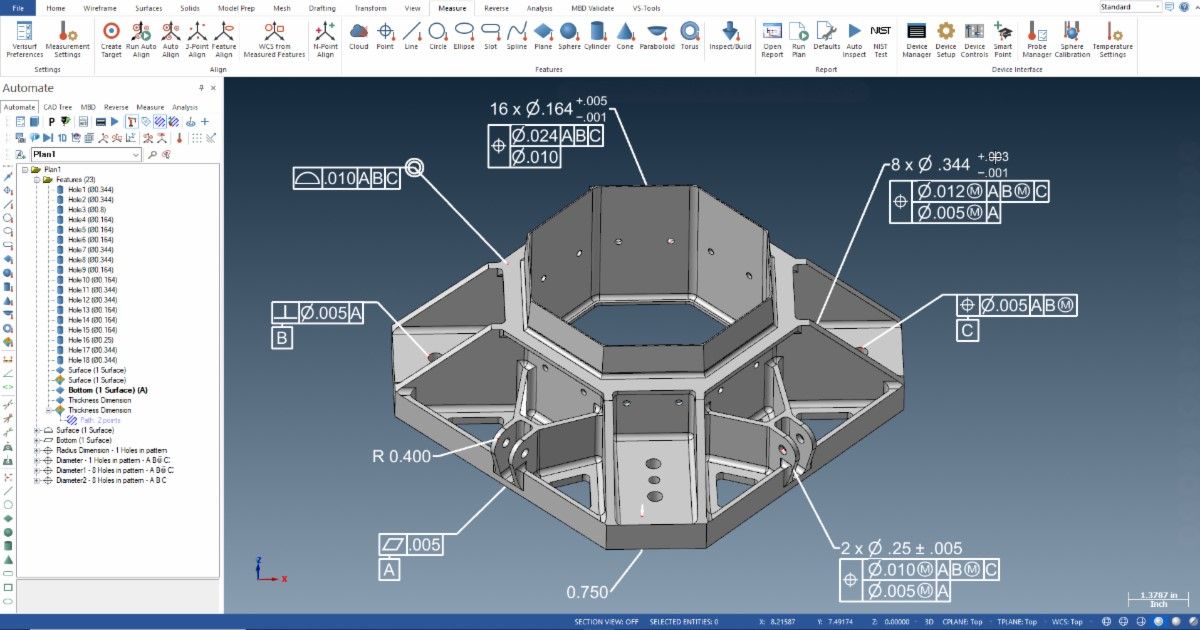Expand the Diameter2 holes pattern node
This screenshot has height=630, width=1200.
(37, 480)
